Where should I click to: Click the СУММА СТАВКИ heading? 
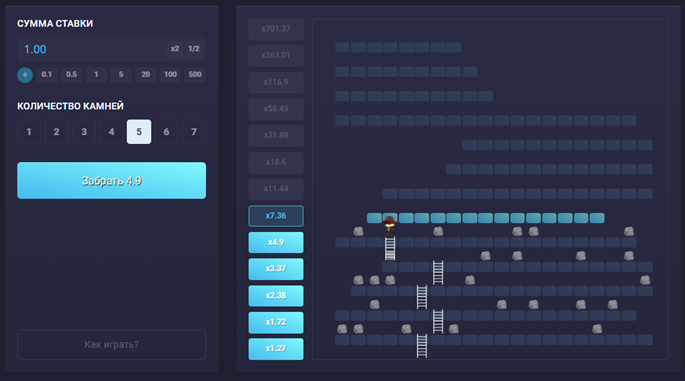tap(55, 24)
